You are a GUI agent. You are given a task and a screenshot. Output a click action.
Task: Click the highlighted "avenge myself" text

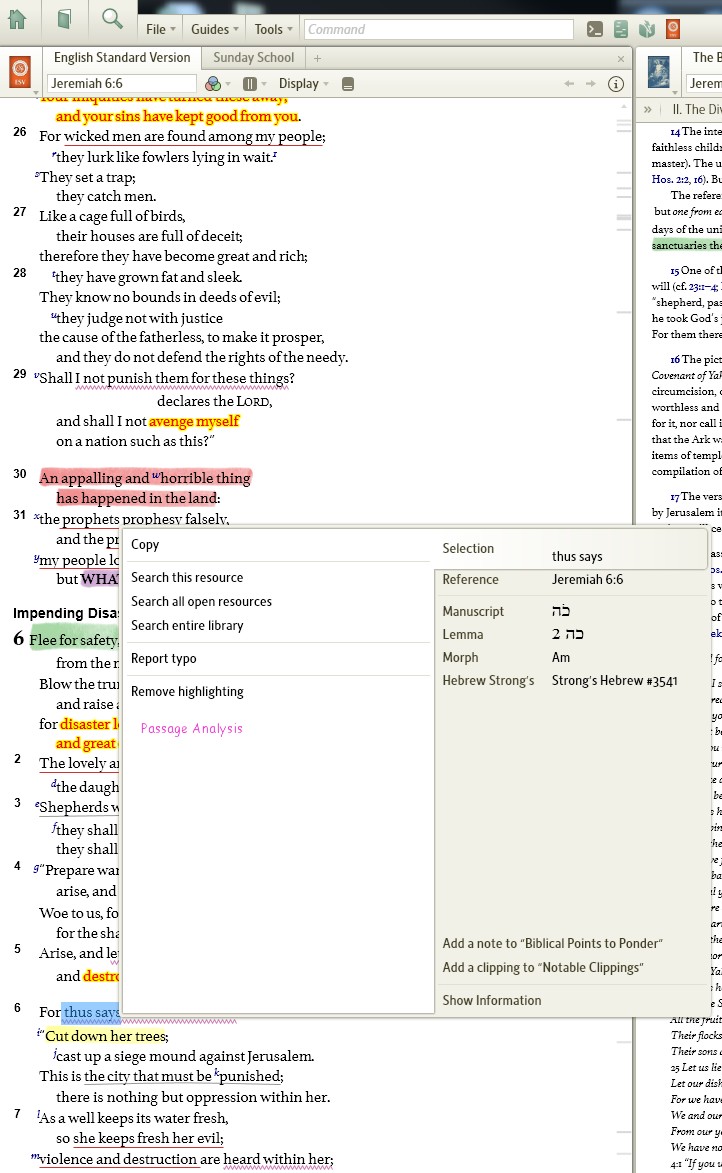click(194, 421)
